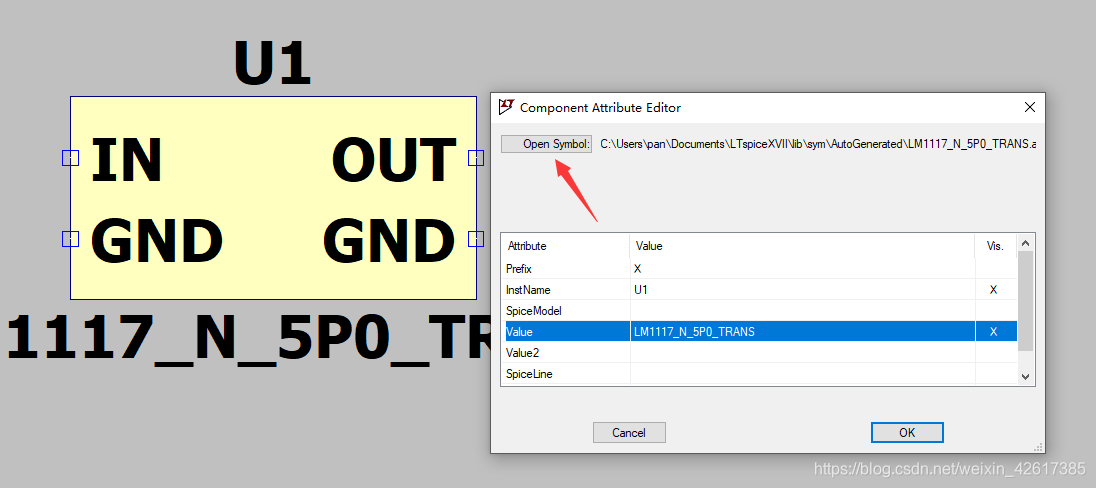The image size is (1096, 488).
Task: Click the empty SpiceLine value cell
Action: [x=802, y=373]
